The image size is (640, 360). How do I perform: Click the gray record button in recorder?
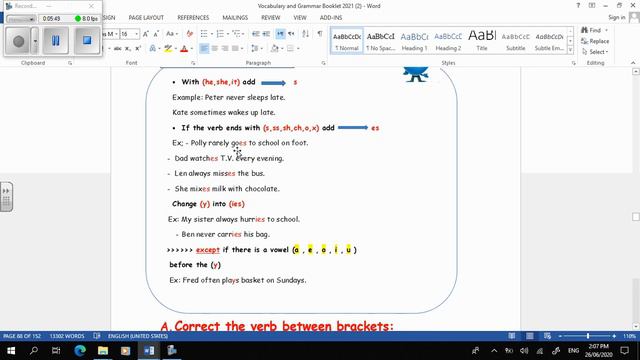[18, 41]
